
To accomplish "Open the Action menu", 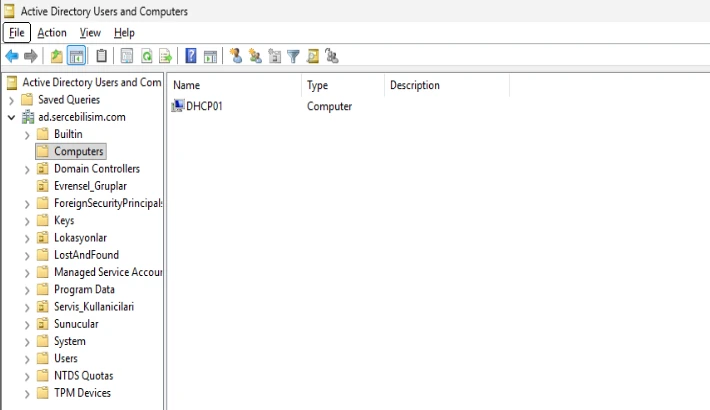I will point(52,33).
